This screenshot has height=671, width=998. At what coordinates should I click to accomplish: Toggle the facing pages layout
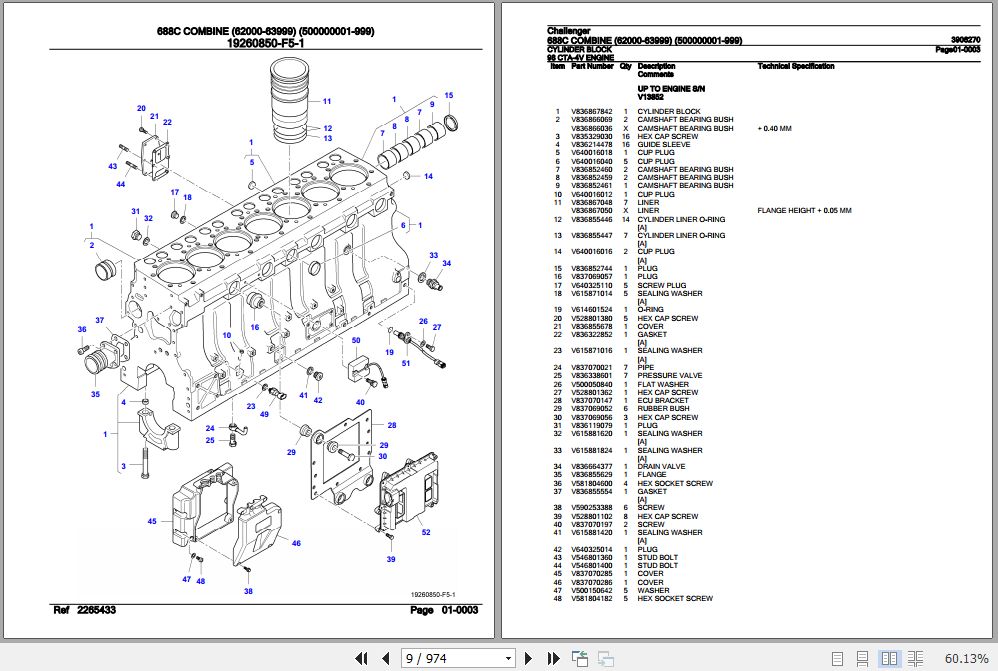(888, 658)
